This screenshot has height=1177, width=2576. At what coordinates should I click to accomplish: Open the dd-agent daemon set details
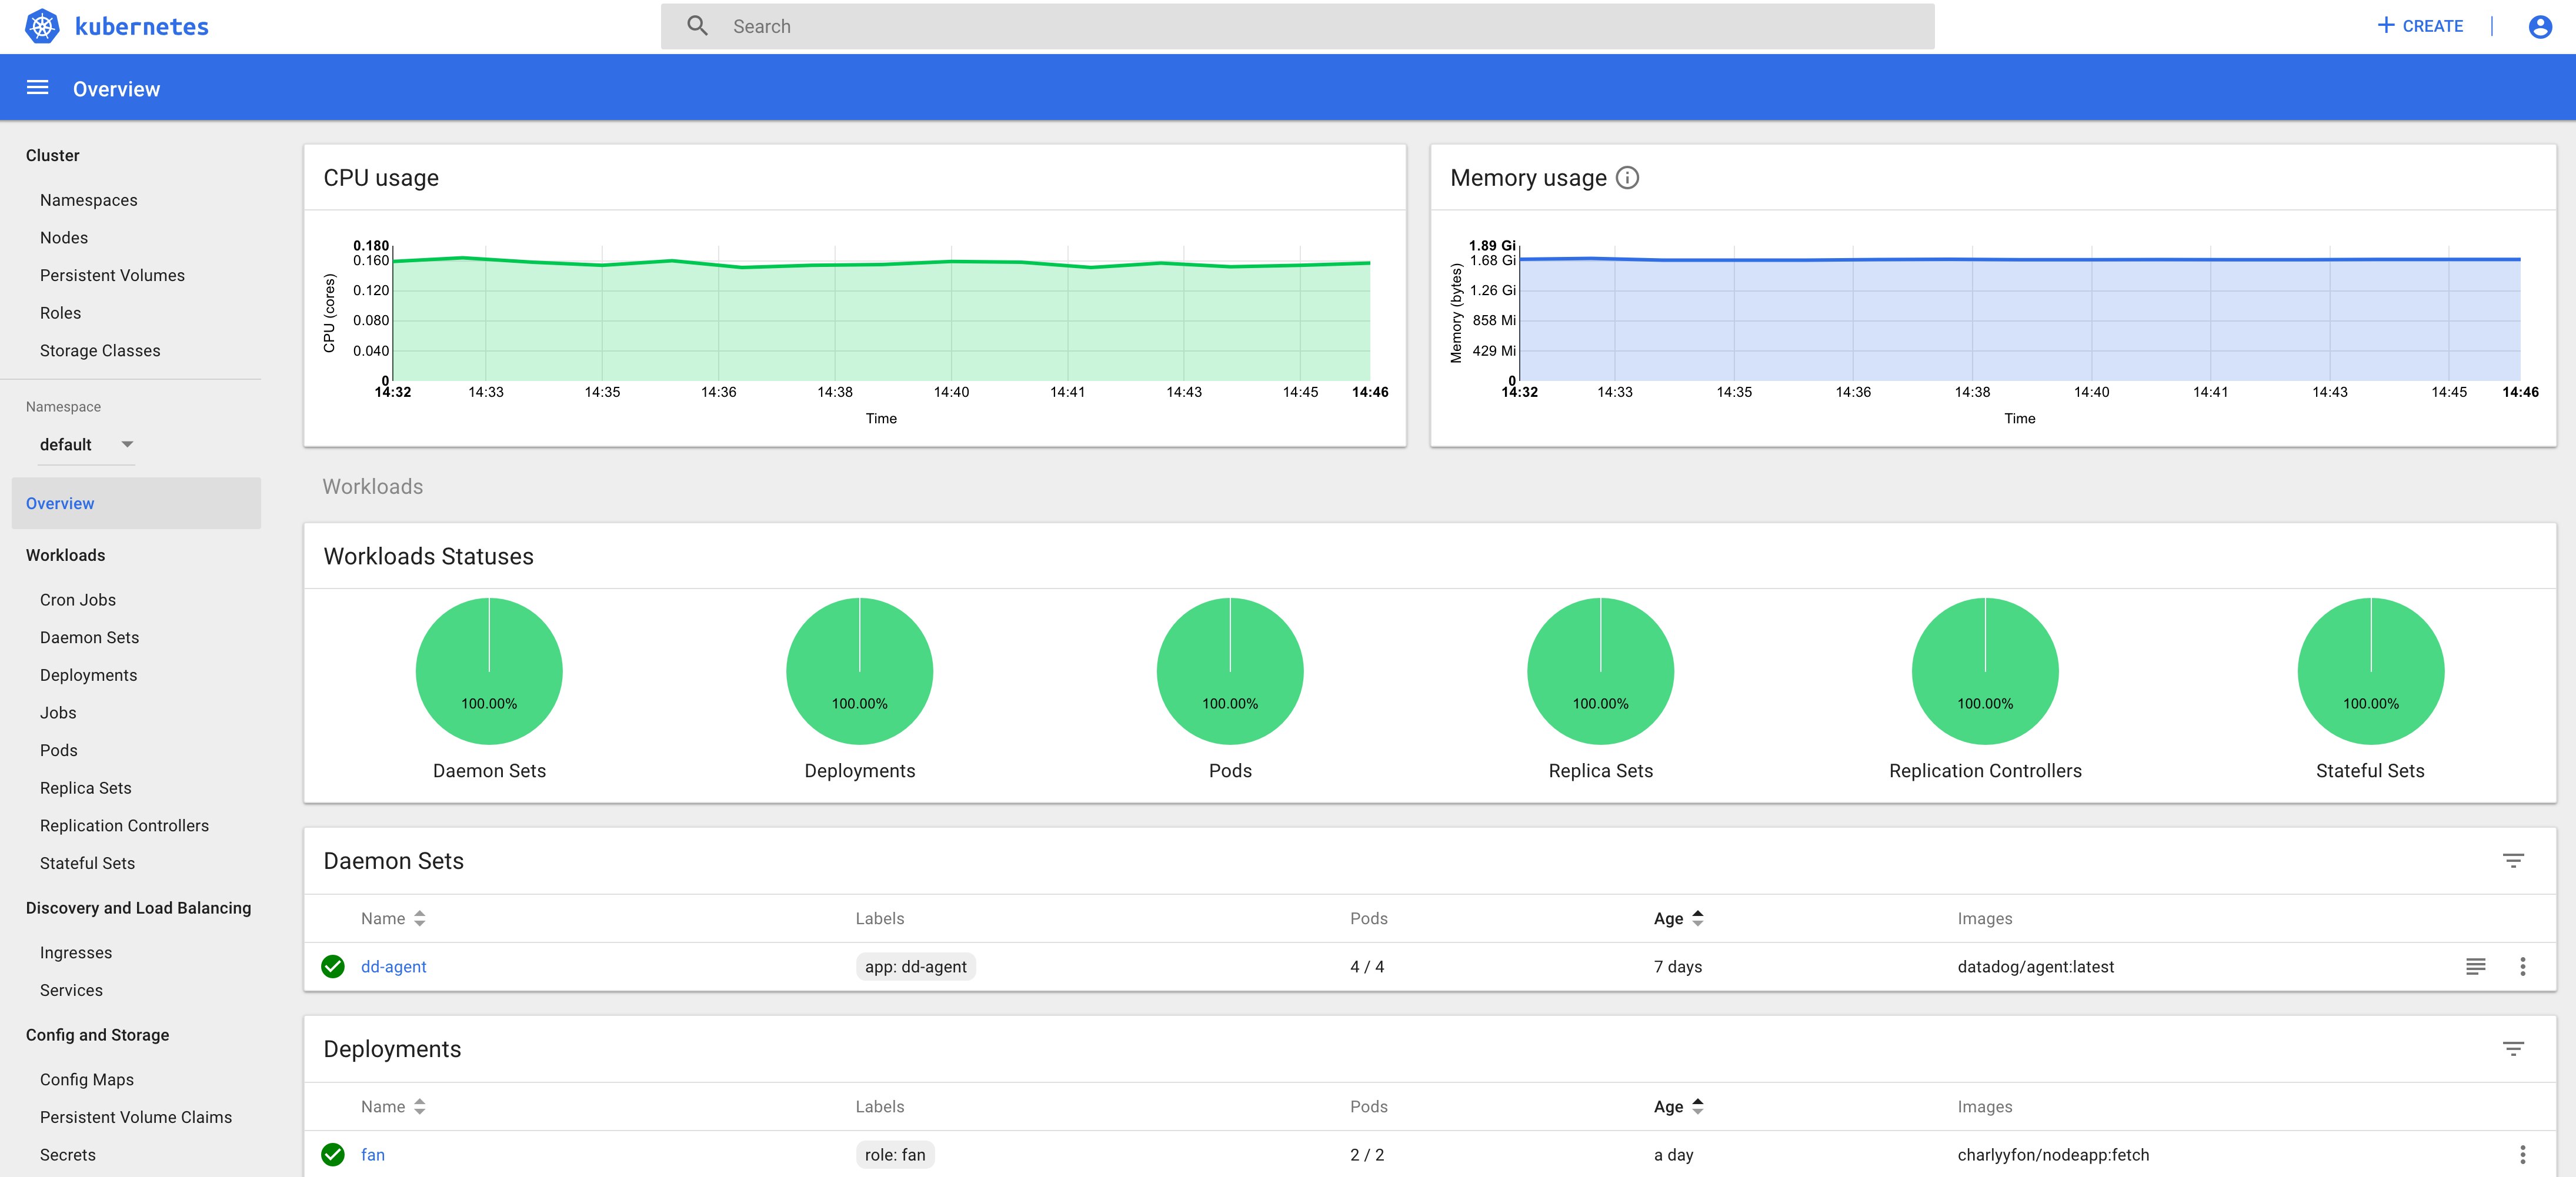tap(393, 966)
